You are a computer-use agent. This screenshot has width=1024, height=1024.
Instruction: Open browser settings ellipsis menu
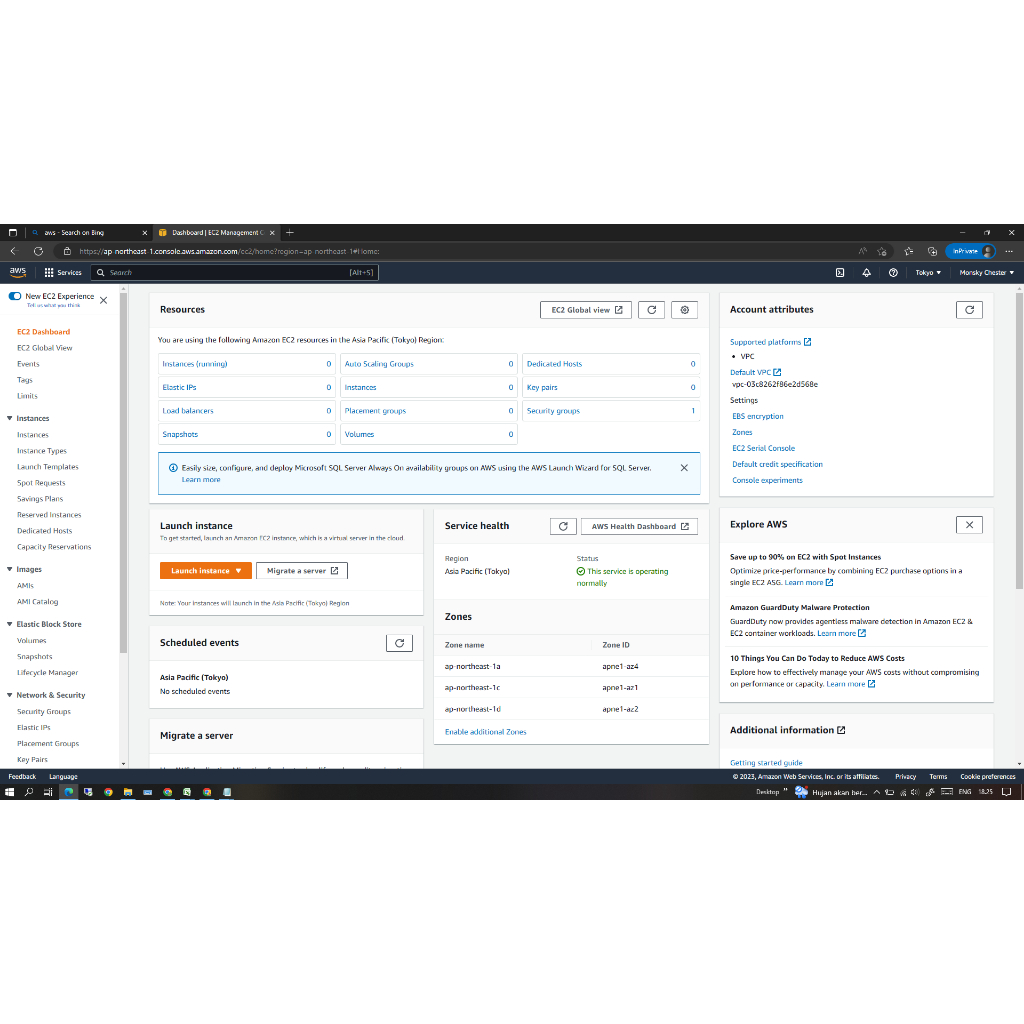1009,251
